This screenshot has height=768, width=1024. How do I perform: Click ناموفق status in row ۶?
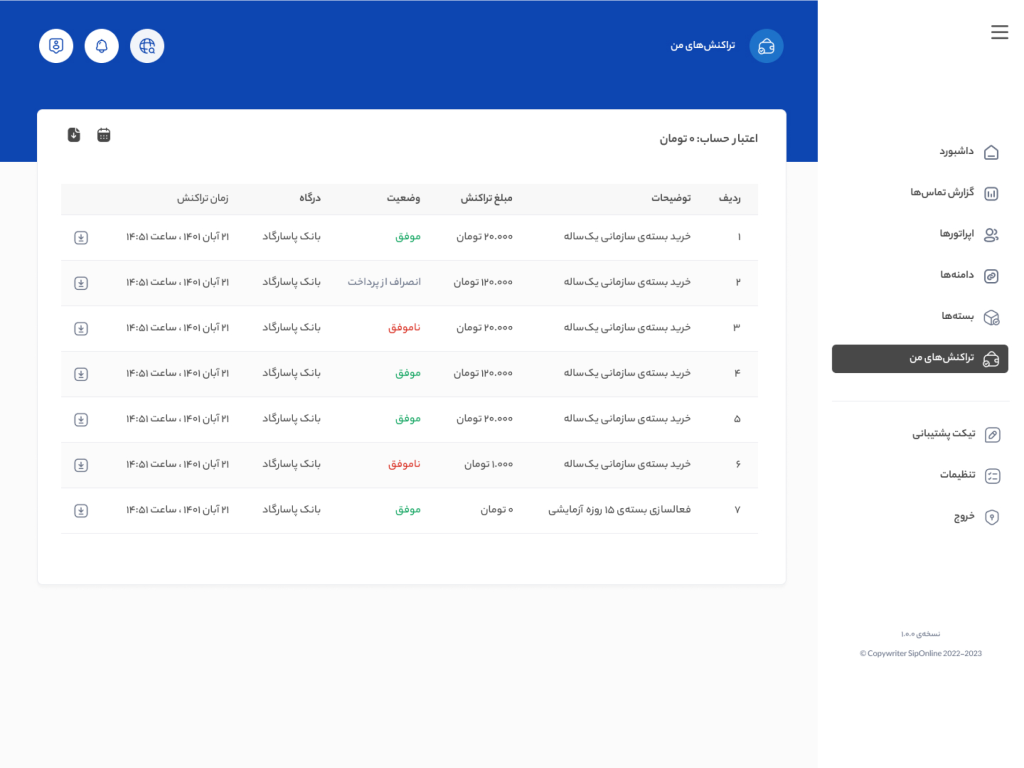tap(404, 464)
